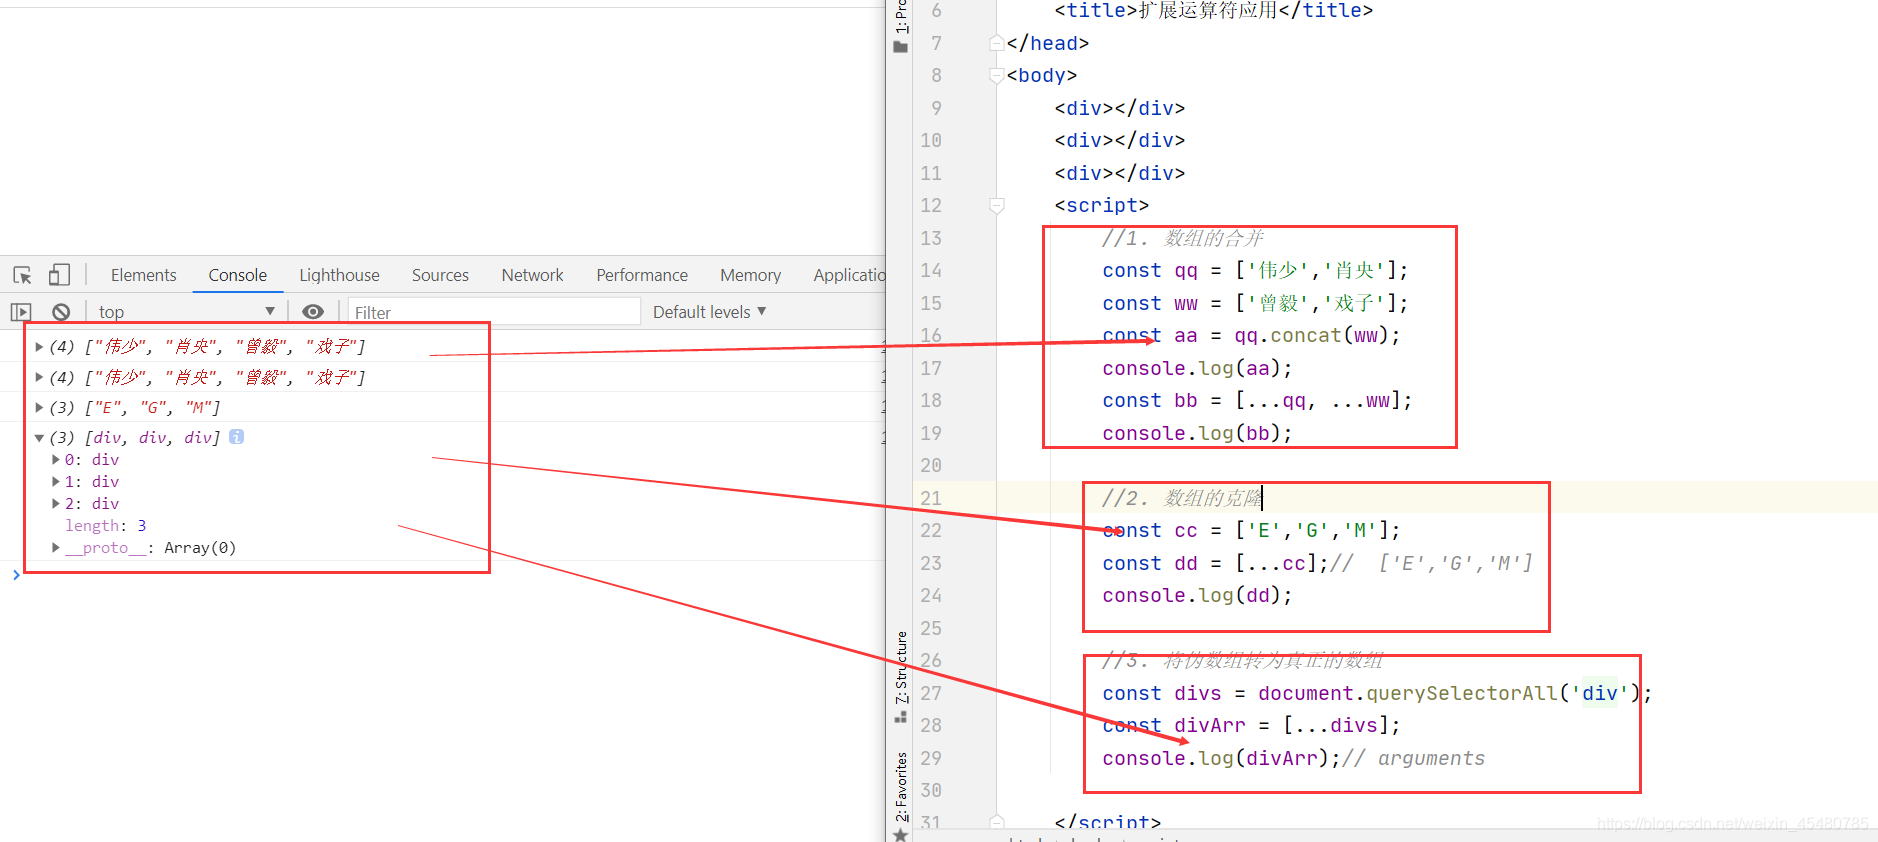Show the console sidebar icon
This screenshot has width=1878, height=842.
point(21,312)
